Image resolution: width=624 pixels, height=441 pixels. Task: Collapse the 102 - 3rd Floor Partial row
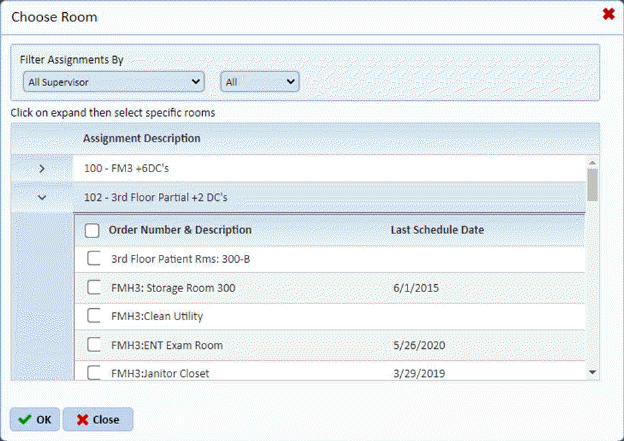pos(41,197)
